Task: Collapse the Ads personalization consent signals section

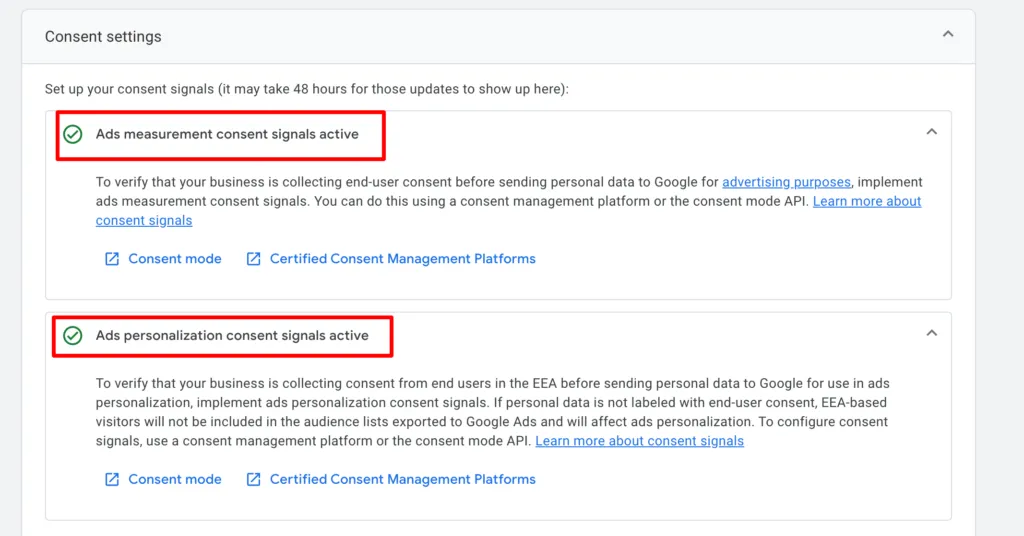Action: [x=931, y=333]
